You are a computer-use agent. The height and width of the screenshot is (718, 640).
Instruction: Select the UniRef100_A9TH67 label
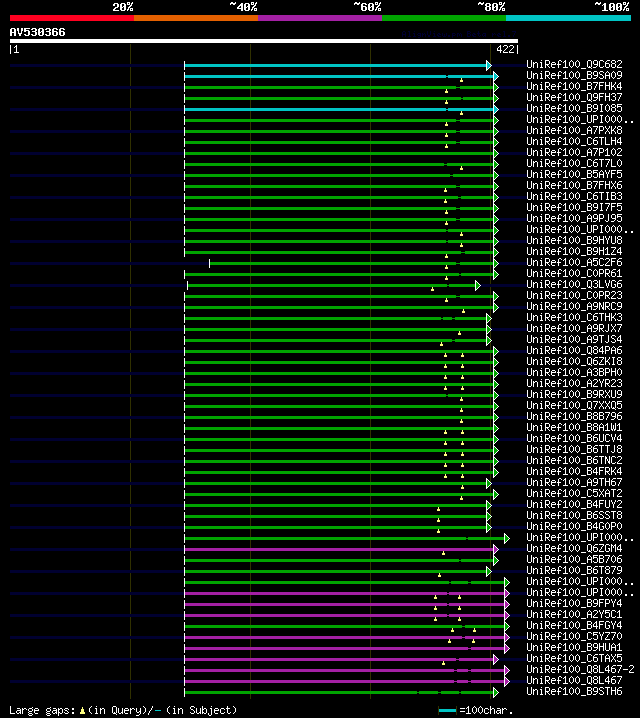(x=574, y=482)
